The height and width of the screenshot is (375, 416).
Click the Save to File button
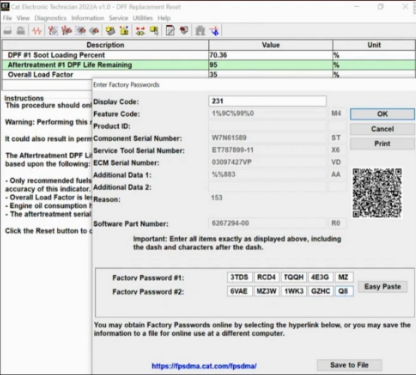pyautogui.click(x=349, y=365)
